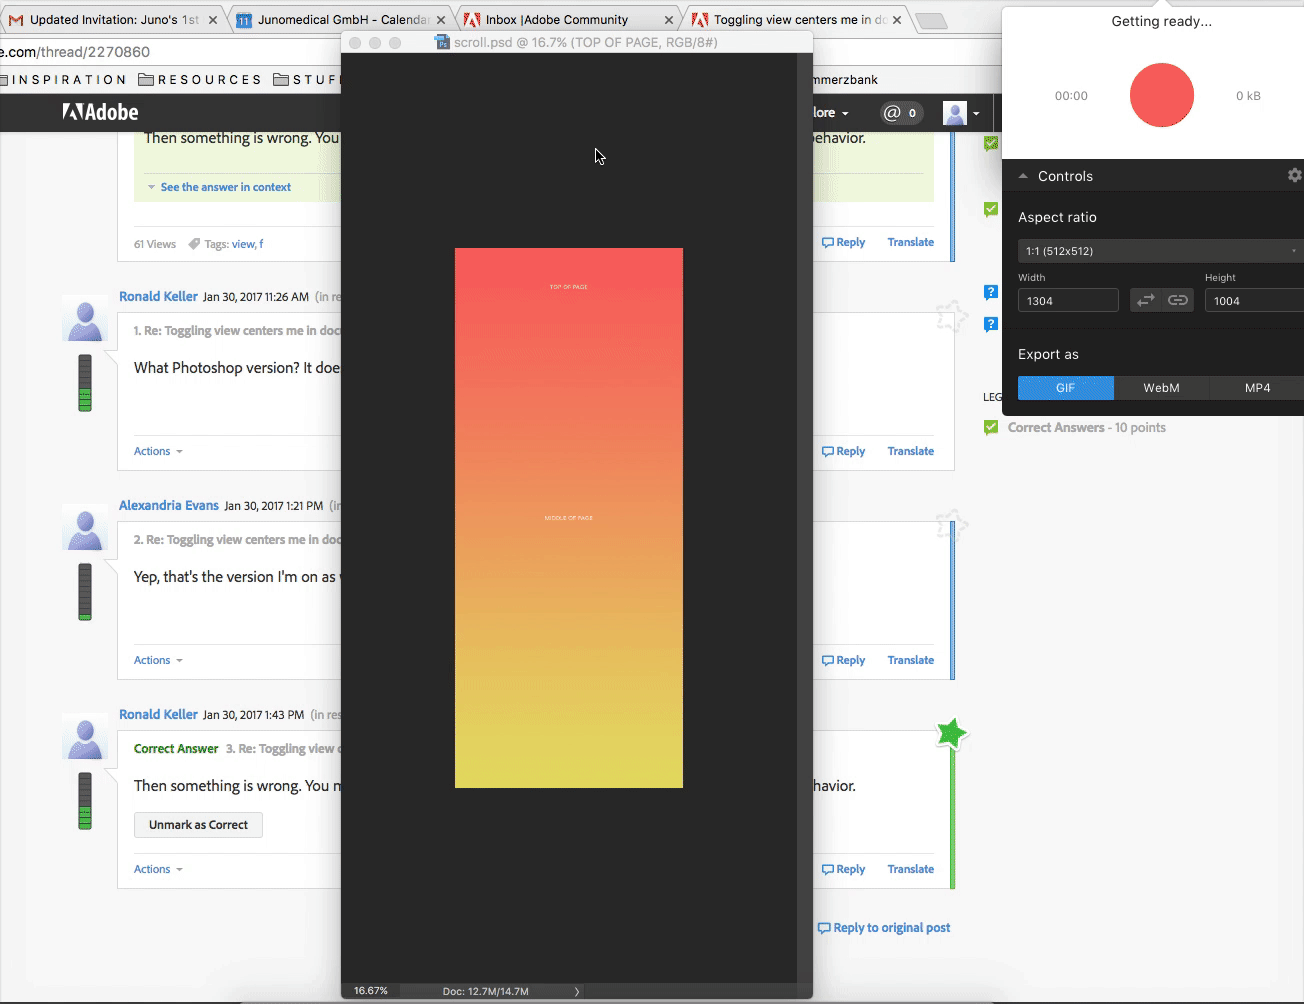Close the Toggling view centers me tab

tap(897, 20)
